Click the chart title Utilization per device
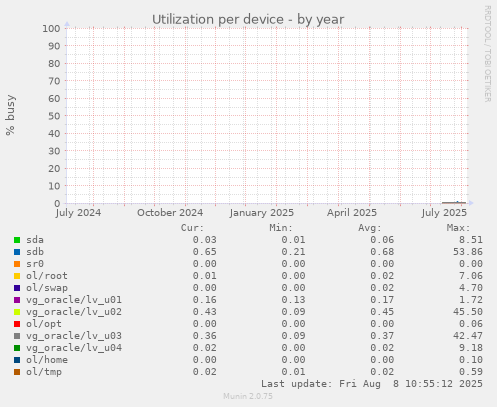Image resolution: width=497 pixels, height=407 pixels. tap(248, 19)
